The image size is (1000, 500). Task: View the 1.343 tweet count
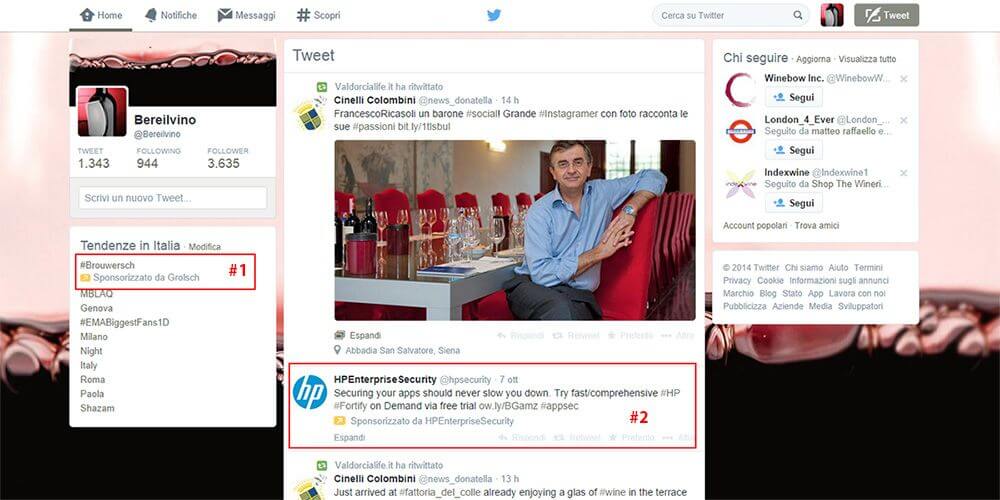click(x=94, y=163)
